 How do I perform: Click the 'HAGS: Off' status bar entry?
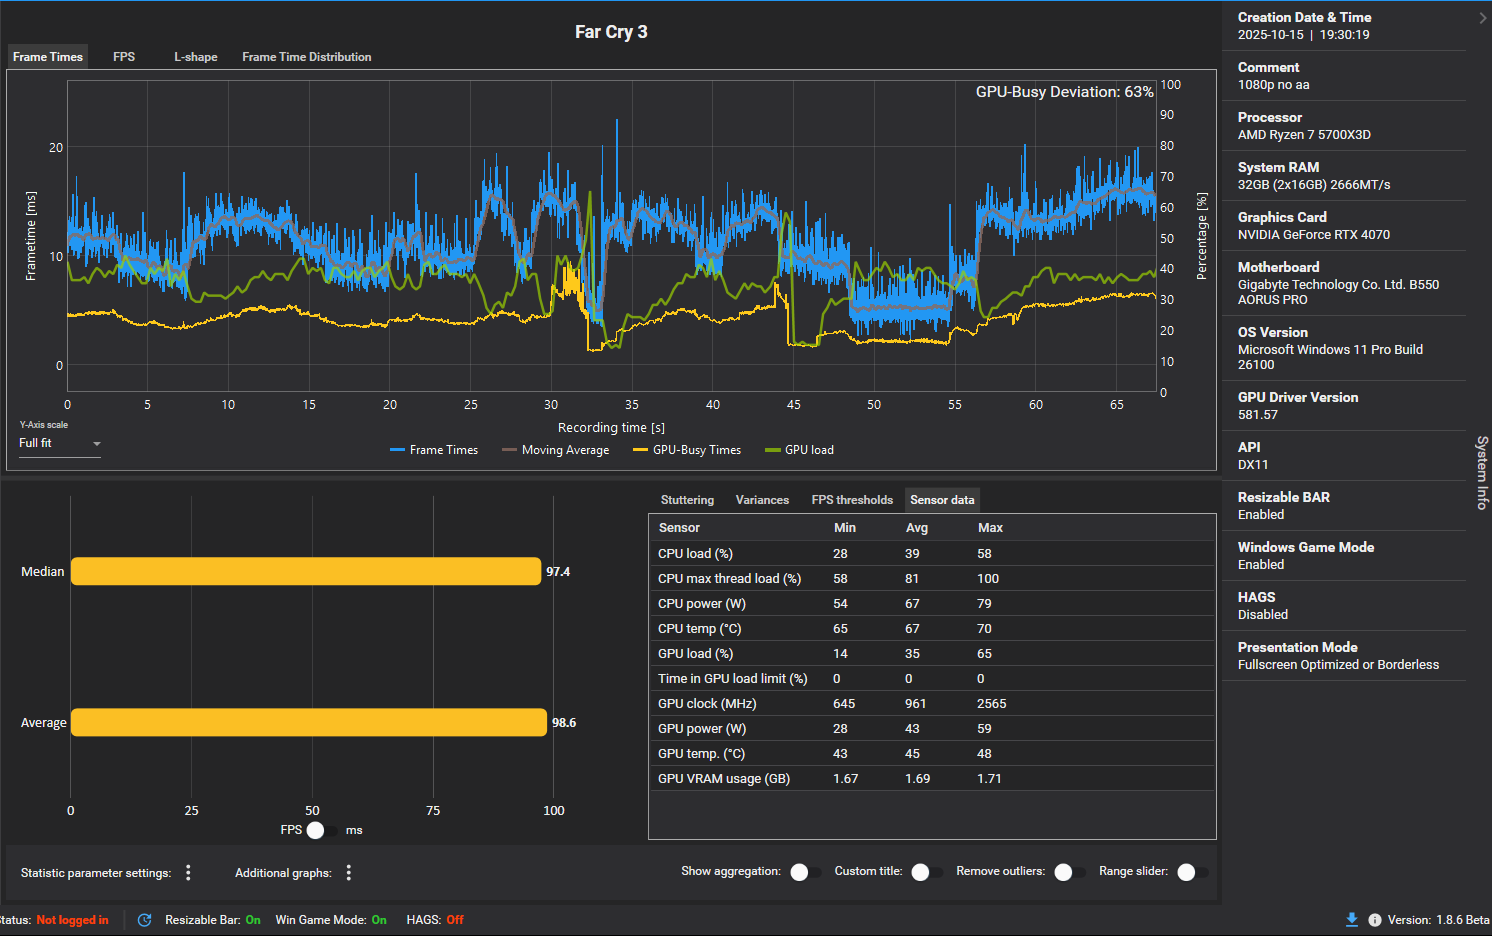click(x=435, y=920)
